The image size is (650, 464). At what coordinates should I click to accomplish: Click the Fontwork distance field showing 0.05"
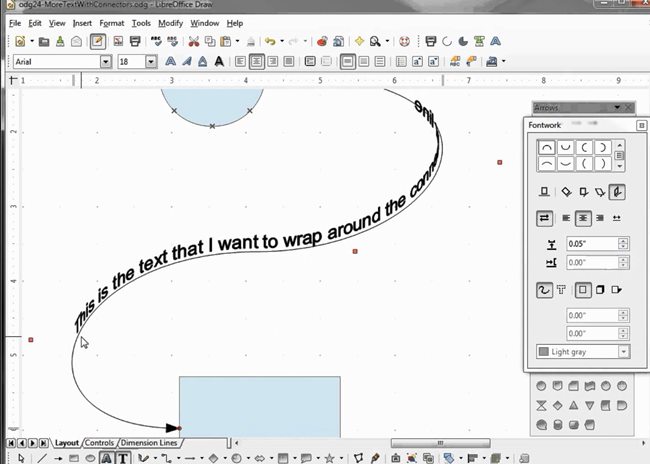(x=590, y=243)
